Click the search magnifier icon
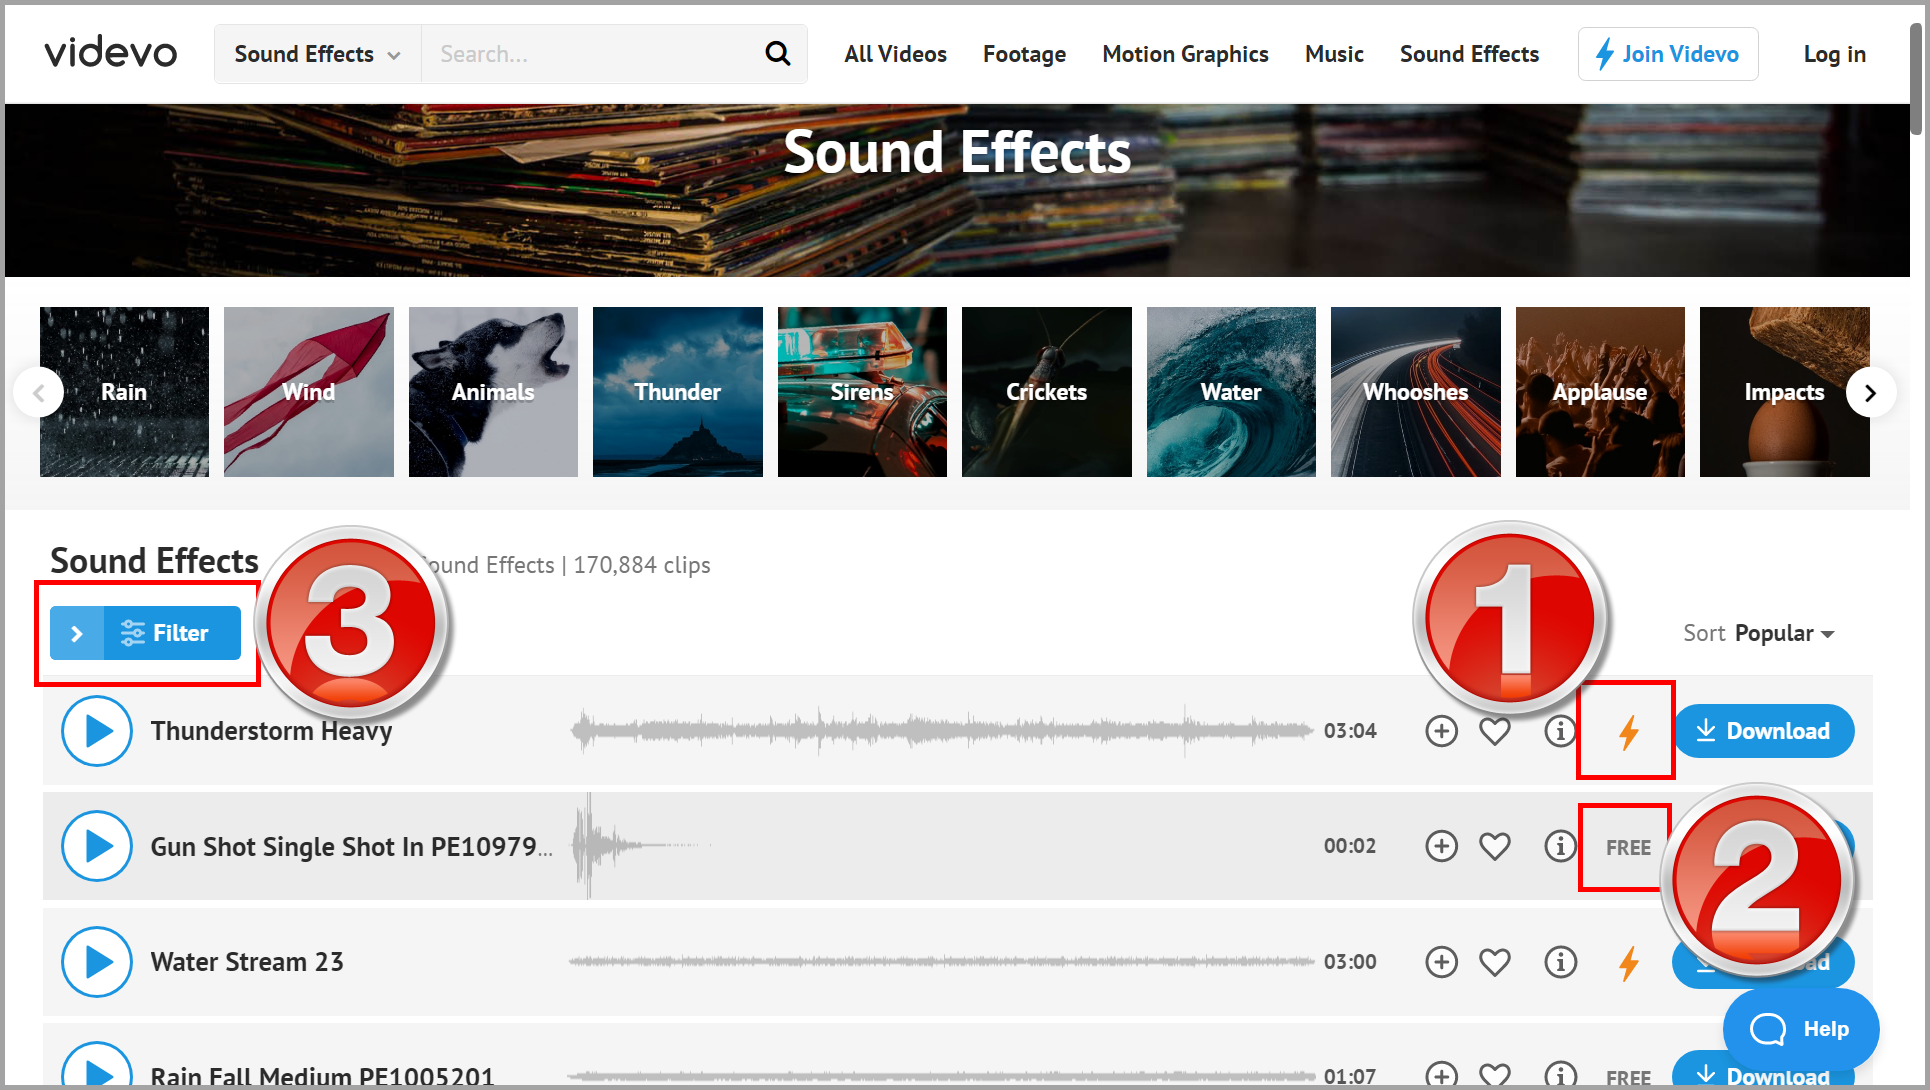 (x=777, y=53)
